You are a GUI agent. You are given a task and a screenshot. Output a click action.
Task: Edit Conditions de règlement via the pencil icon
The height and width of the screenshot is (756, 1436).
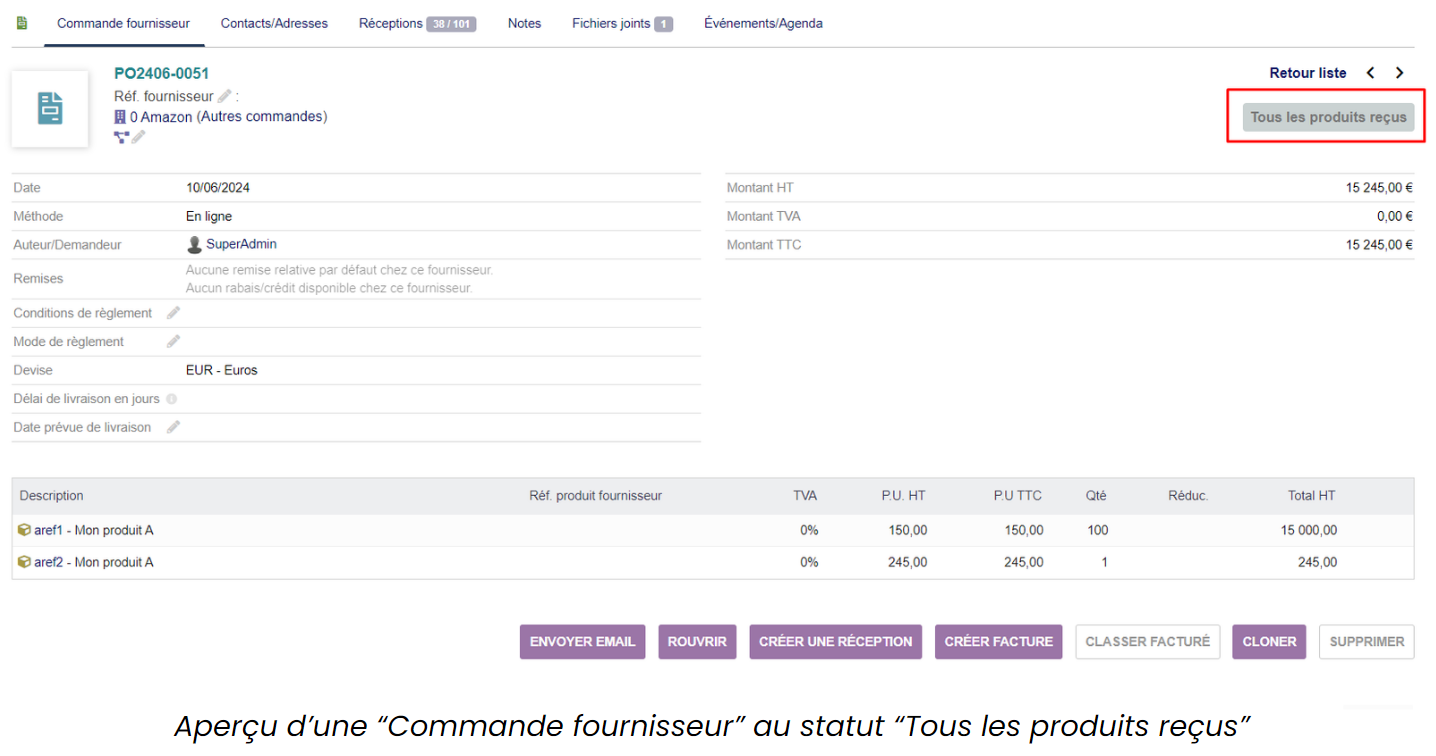click(x=173, y=313)
